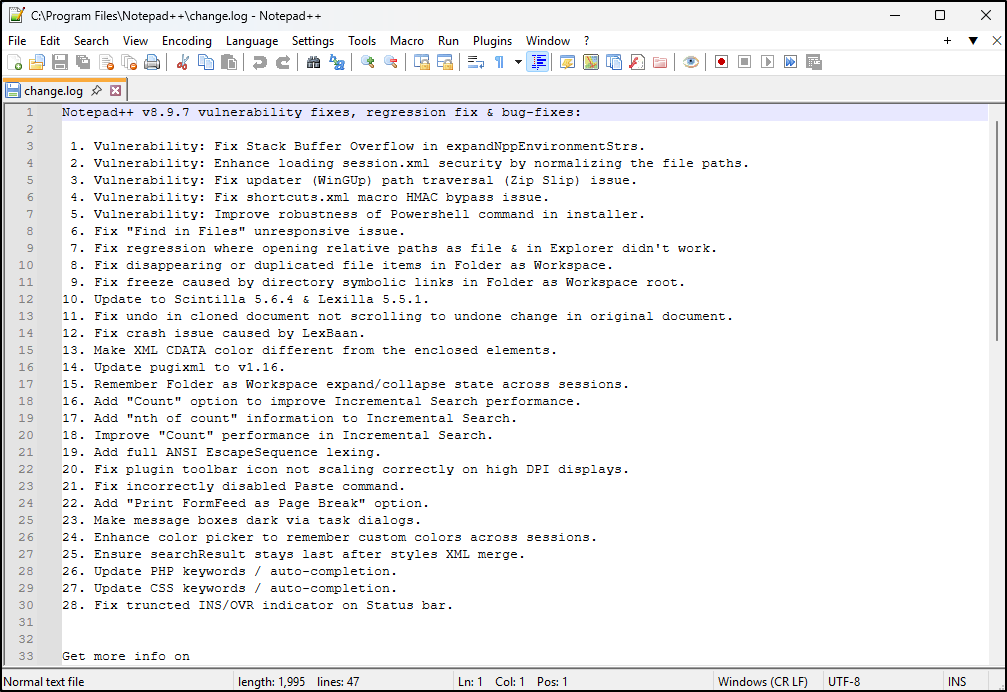Image resolution: width=1007 pixels, height=692 pixels.
Task: Open the Window menu
Action: click(548, 40)
